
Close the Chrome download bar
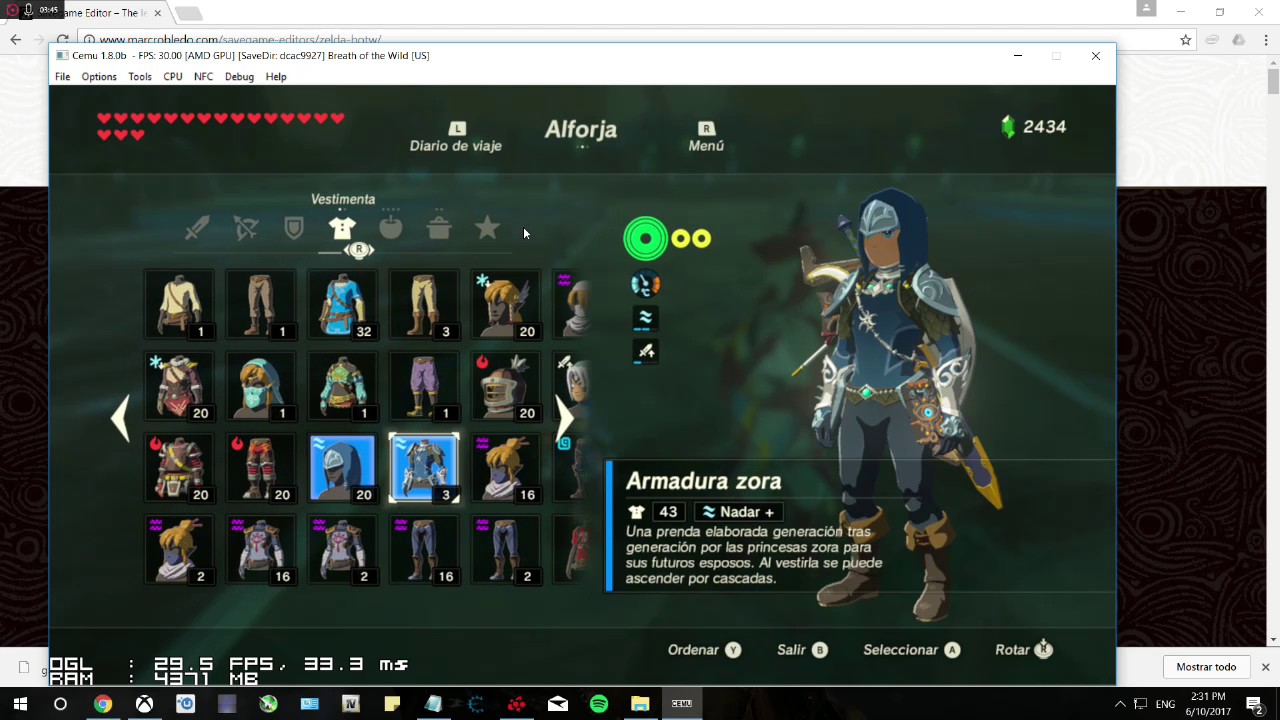[1265, 667]
